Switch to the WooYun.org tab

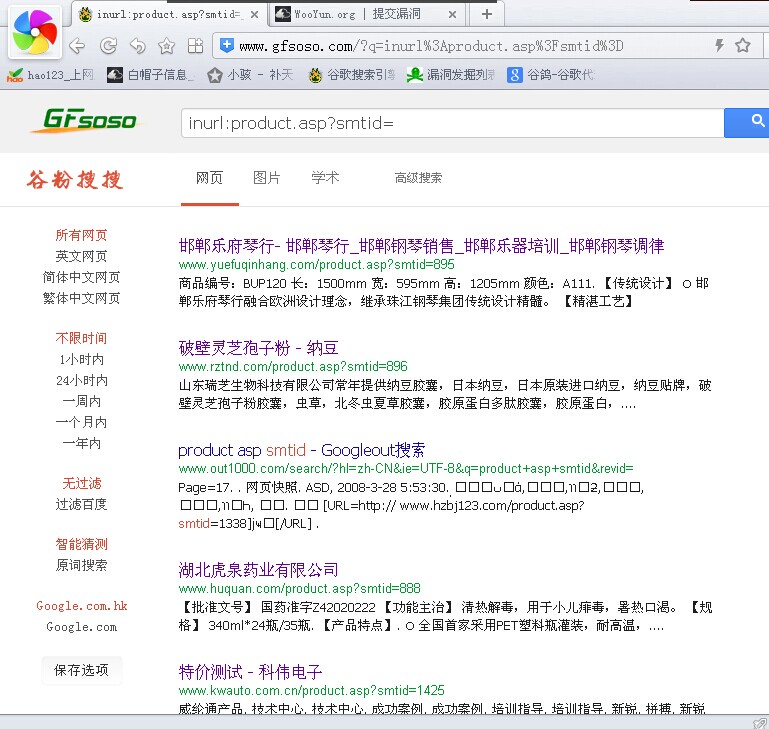(x=365, y=14)
